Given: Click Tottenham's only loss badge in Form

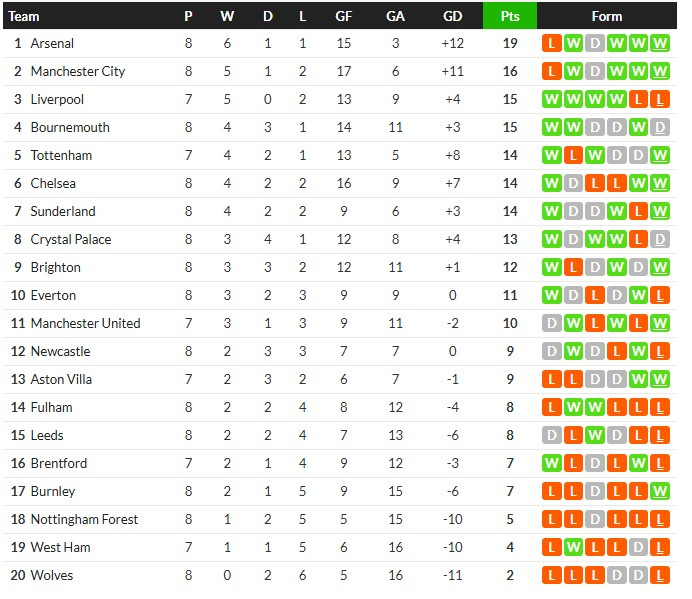Looking at the screenshot, I should click(573, 155).
